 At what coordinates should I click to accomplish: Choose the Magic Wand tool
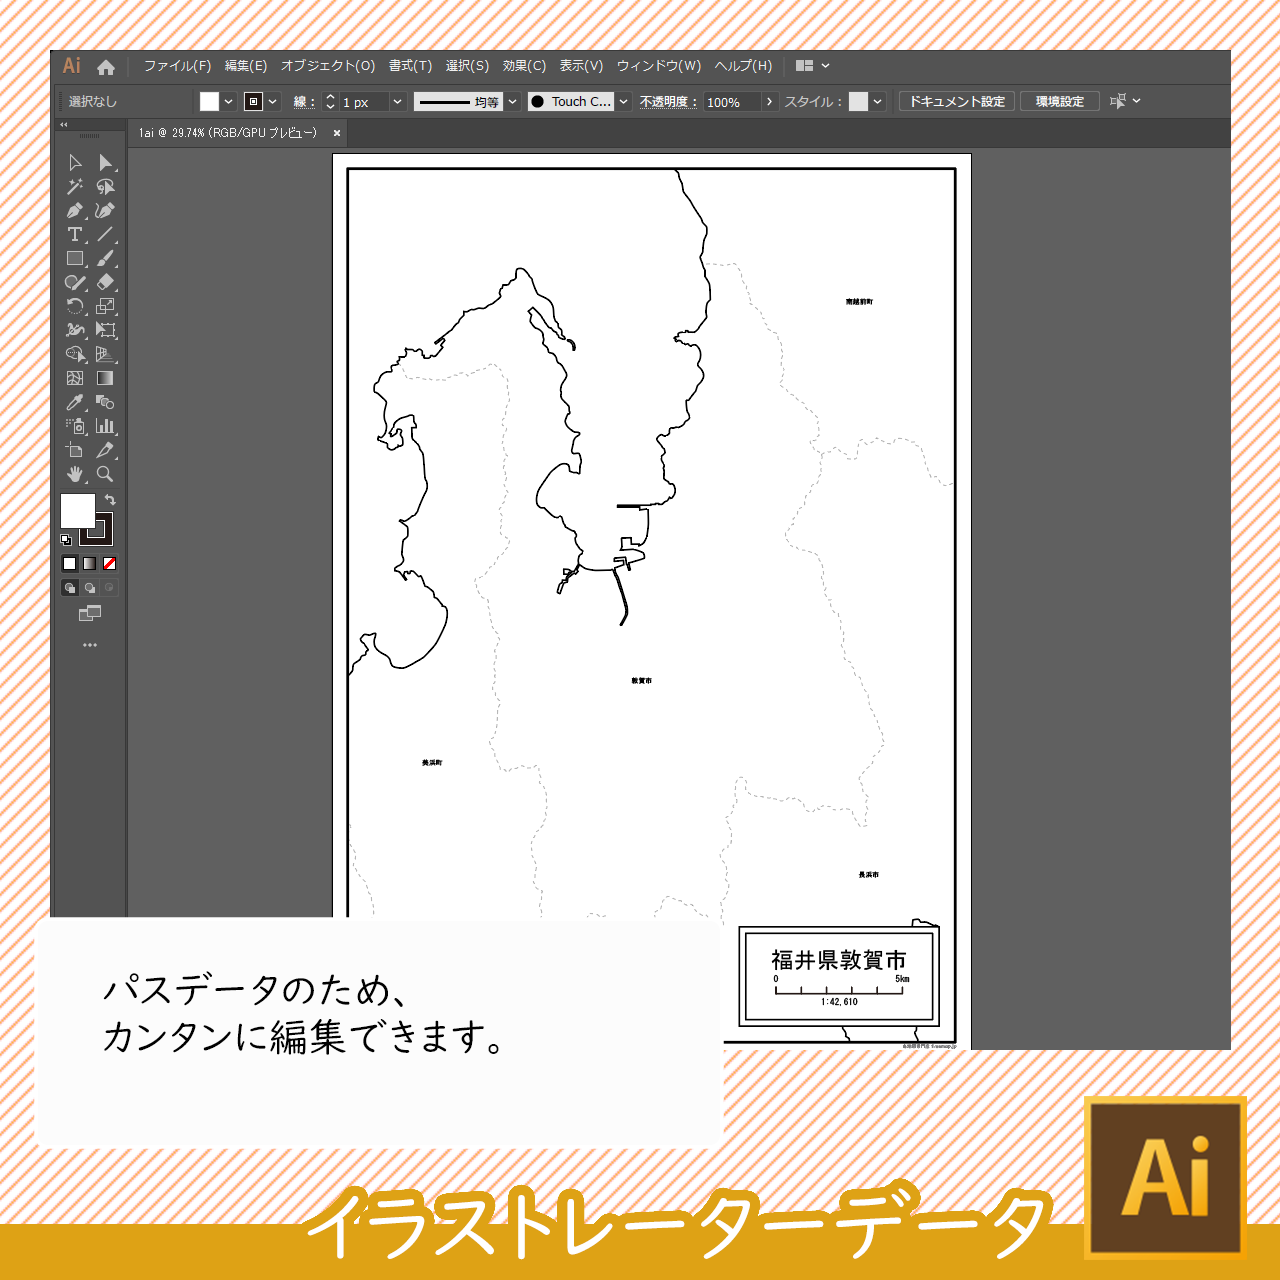[75, 187]
